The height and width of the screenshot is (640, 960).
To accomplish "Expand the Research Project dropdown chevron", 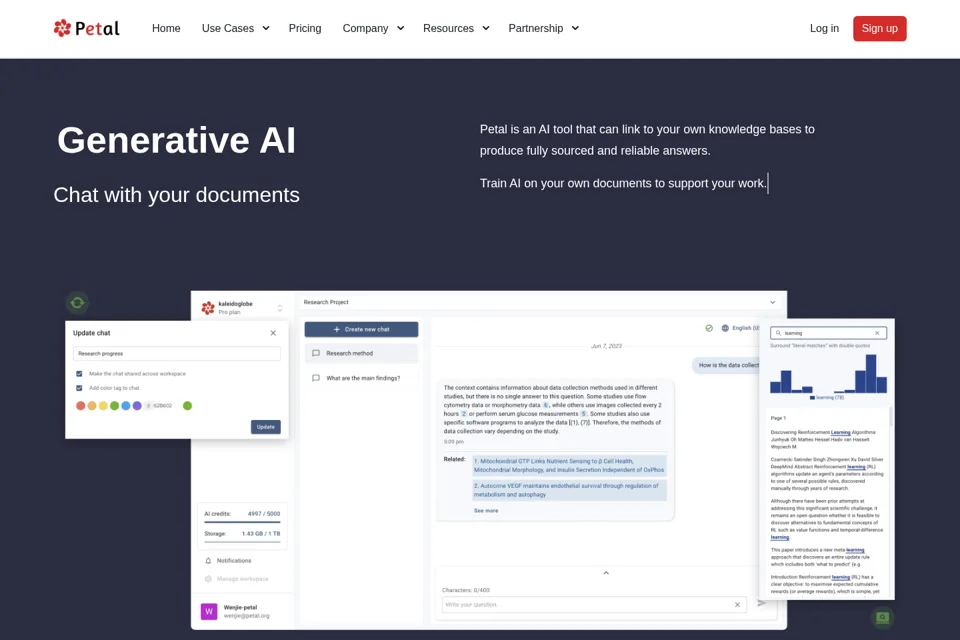I will coord(773,302).
